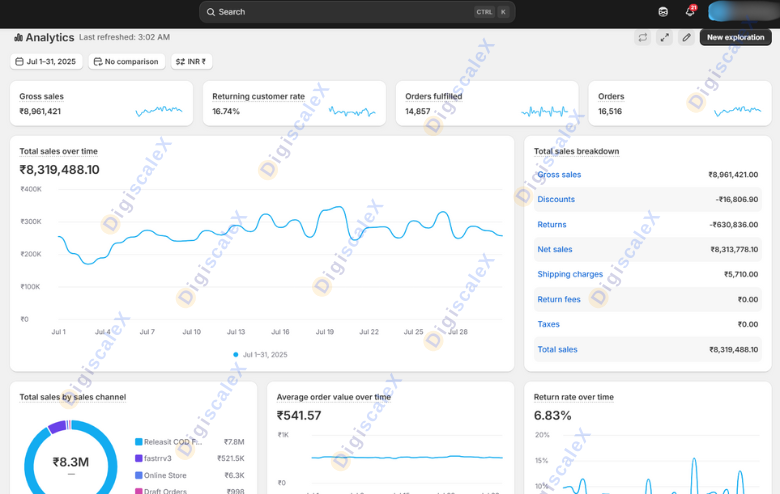Image resolution: width=780 pixels, height=494 pixels.
Task: Open the No comparison dropdown
Action: pos(127,62)
